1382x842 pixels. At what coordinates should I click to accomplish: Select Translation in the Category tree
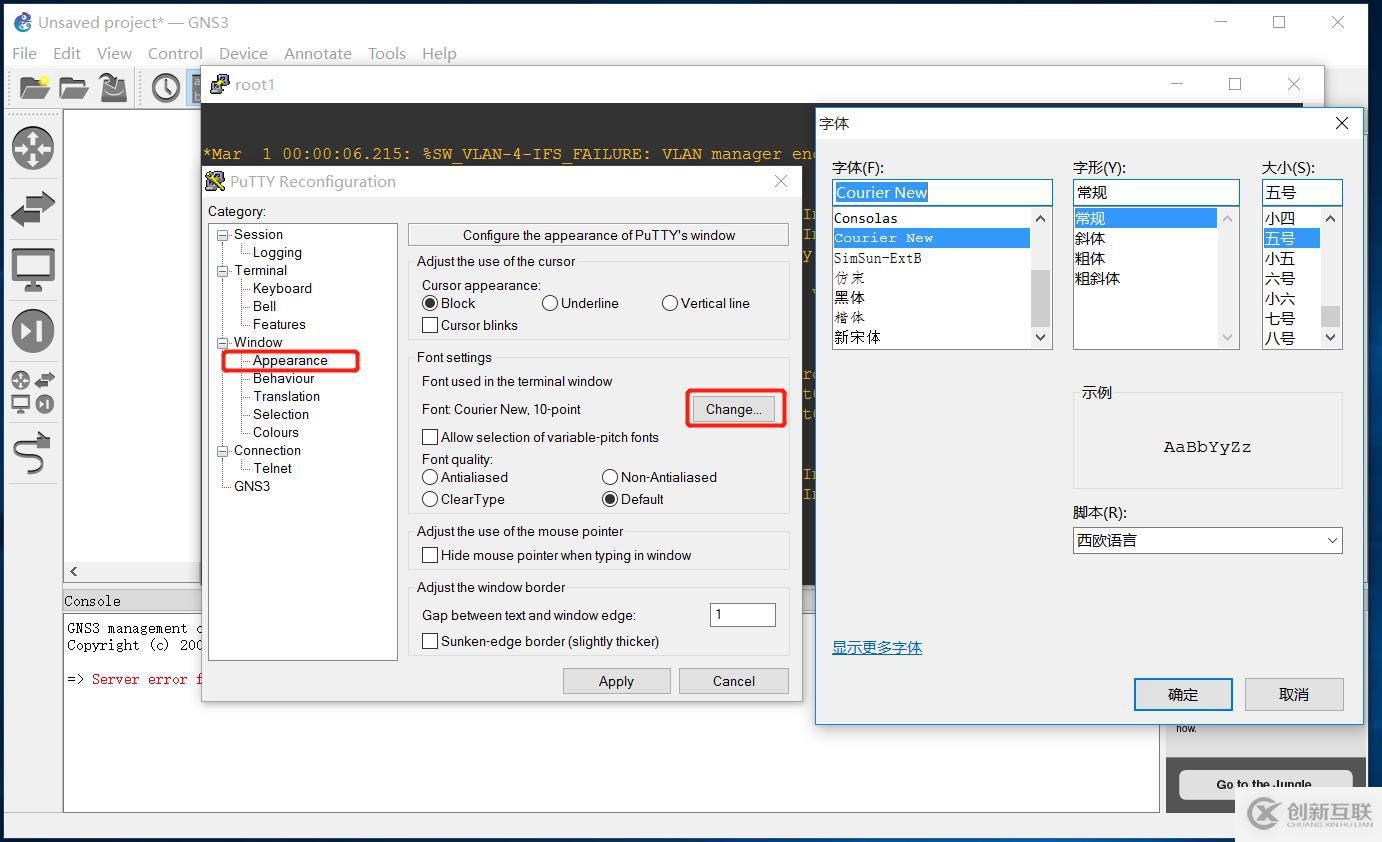tap(286, 396)
